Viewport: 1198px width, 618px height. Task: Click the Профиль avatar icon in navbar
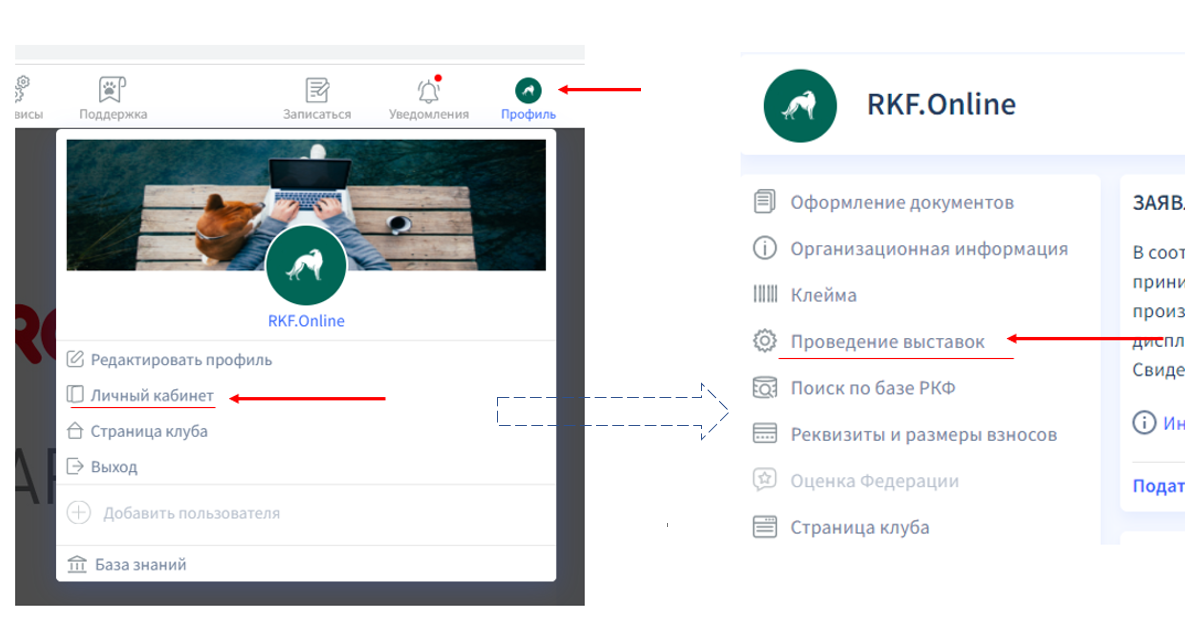[528, 91]
